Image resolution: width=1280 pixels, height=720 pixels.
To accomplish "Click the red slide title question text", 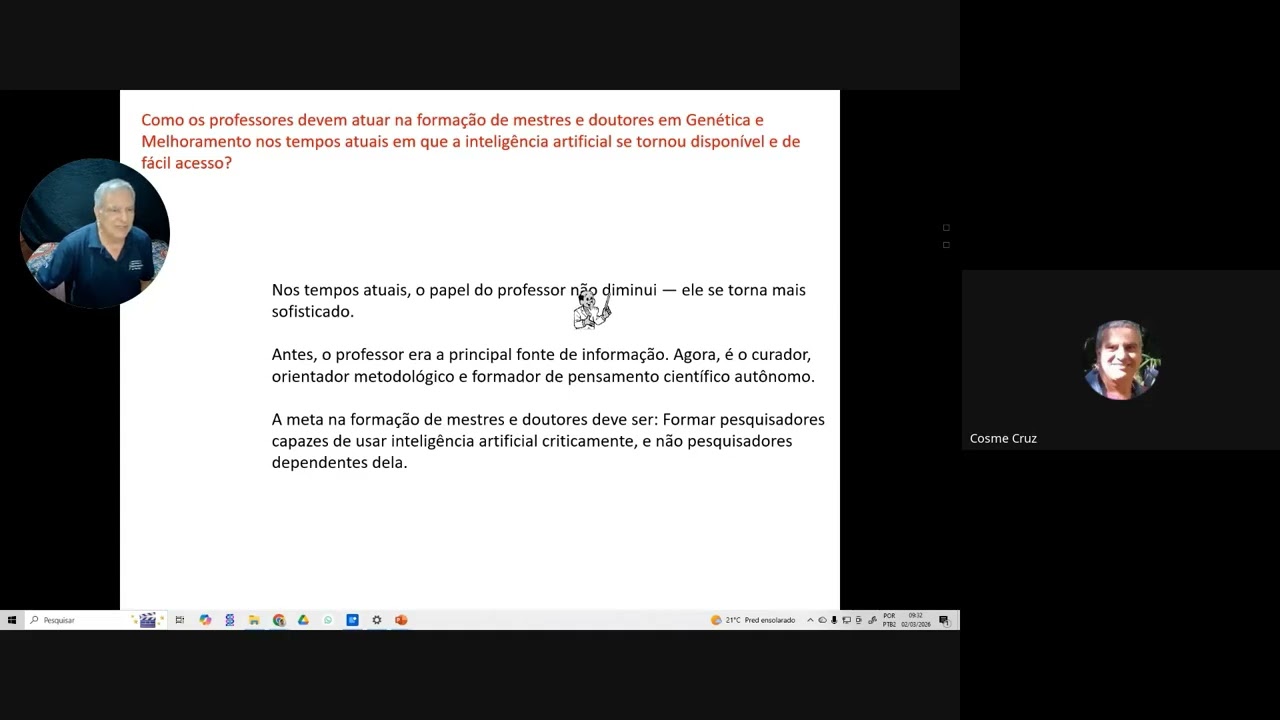I will [470, 141].
